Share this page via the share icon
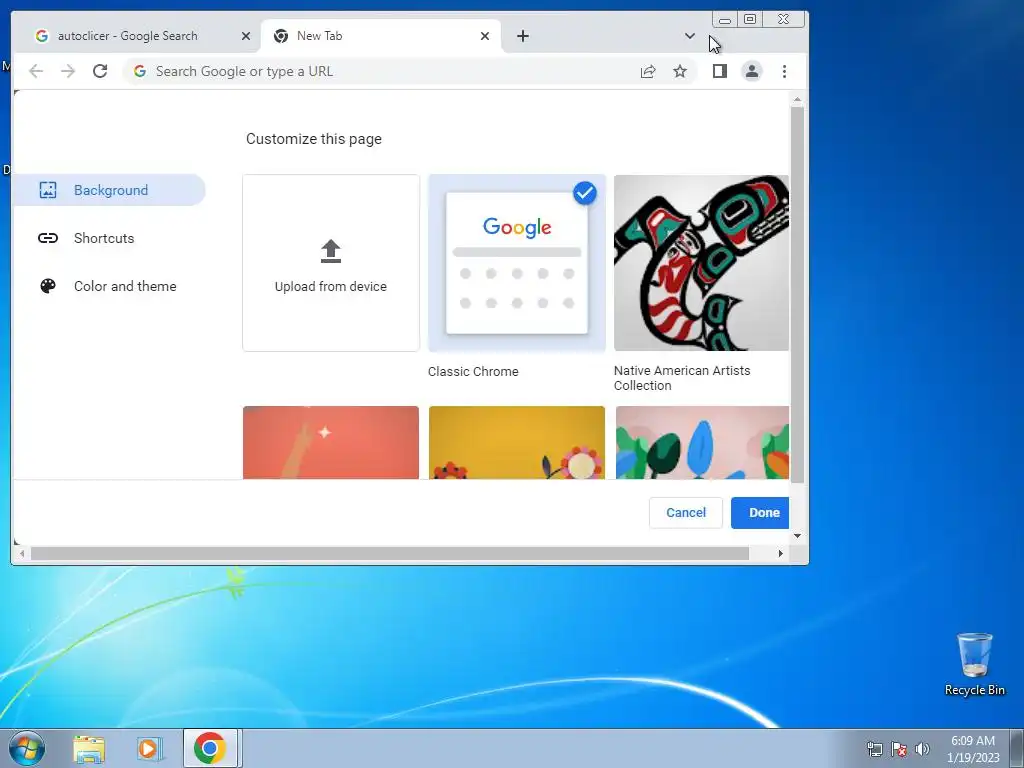Screen dimensions: 1024x768 pos(648,71)
